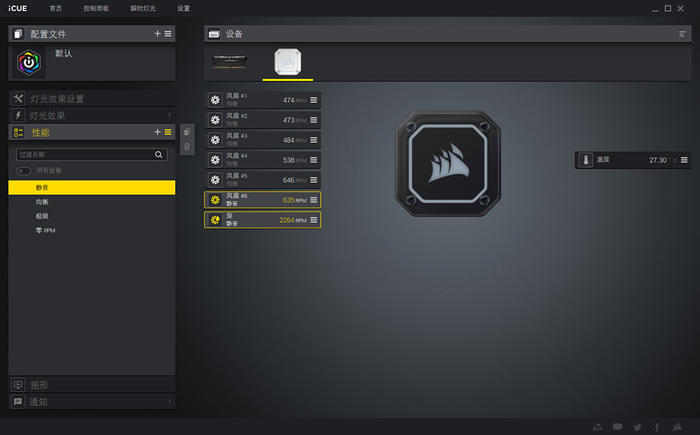Click the 通知 speech bubble icon
700x435 pixels.
pyautogui.click(x=18, y=402)
